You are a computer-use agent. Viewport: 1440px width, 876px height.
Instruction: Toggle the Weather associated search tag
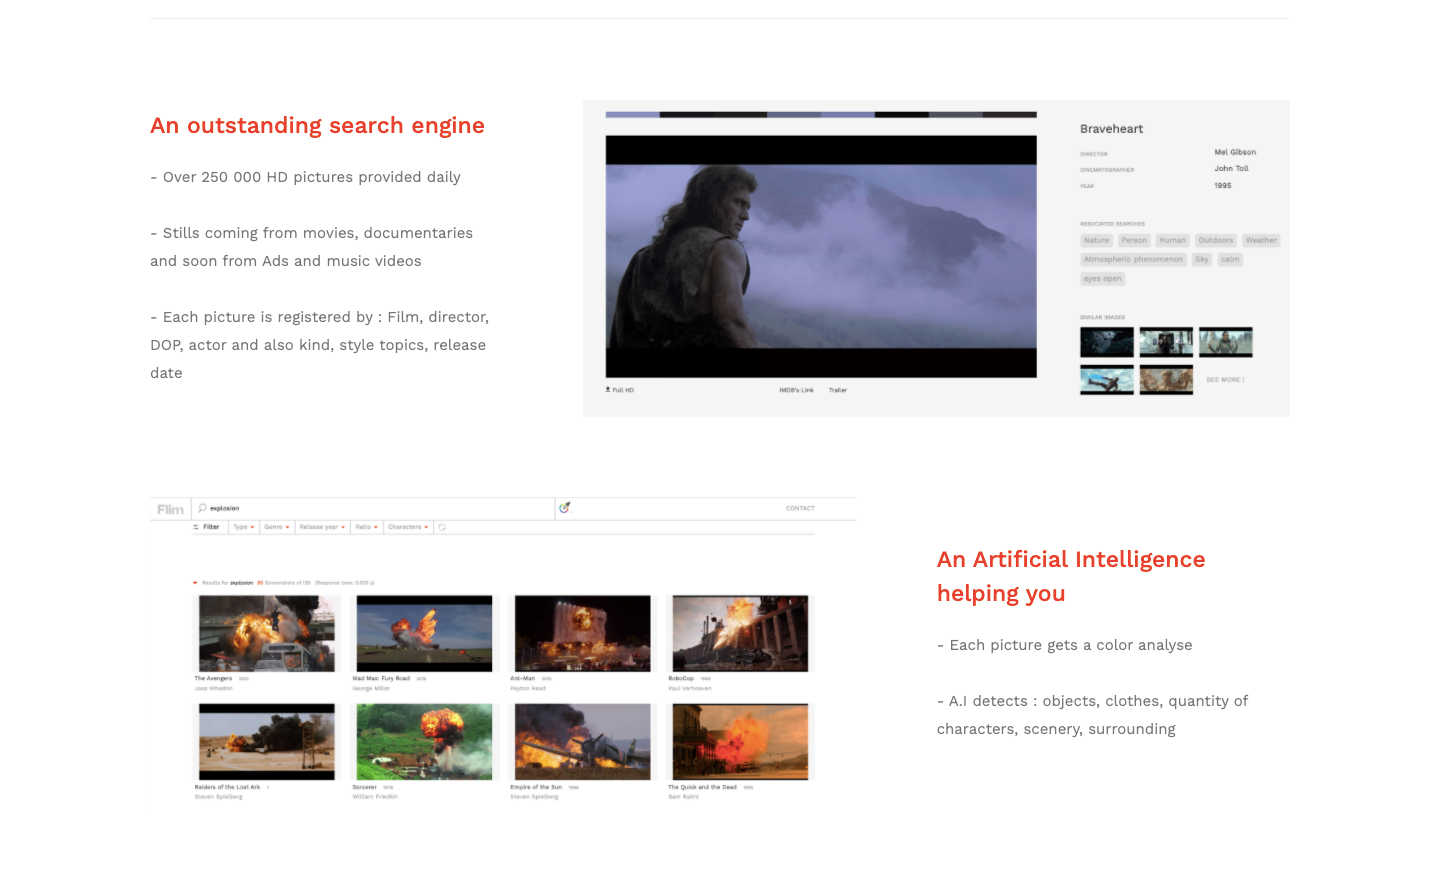click(1261, 240)
